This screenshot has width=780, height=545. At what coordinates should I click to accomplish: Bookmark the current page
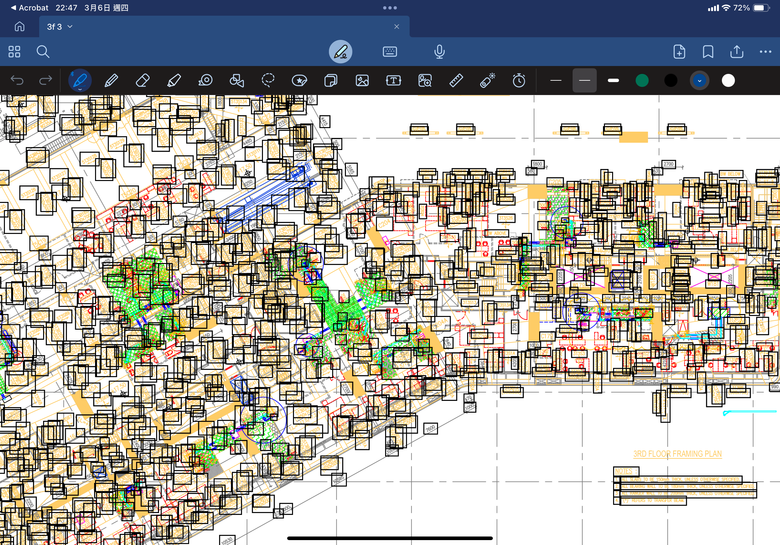(708, 52)
